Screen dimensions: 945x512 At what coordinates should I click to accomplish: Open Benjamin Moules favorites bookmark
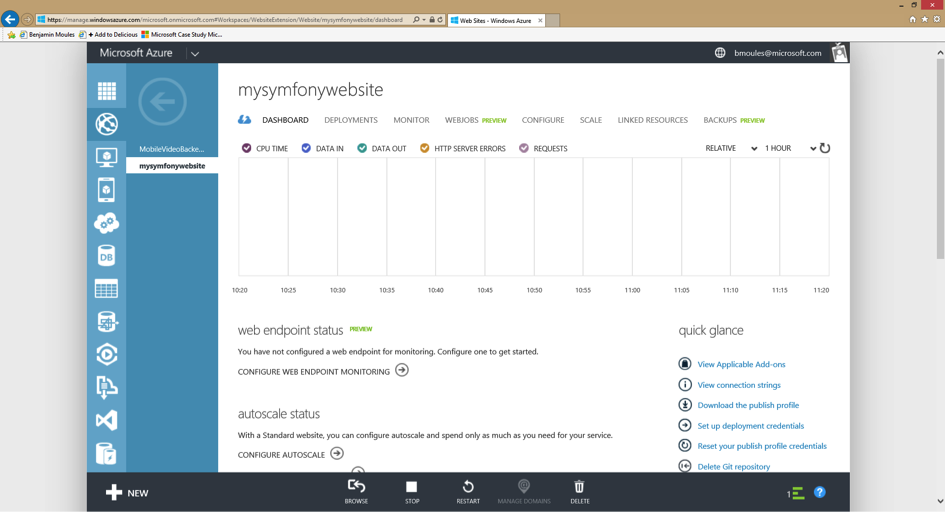click(47, 35)
